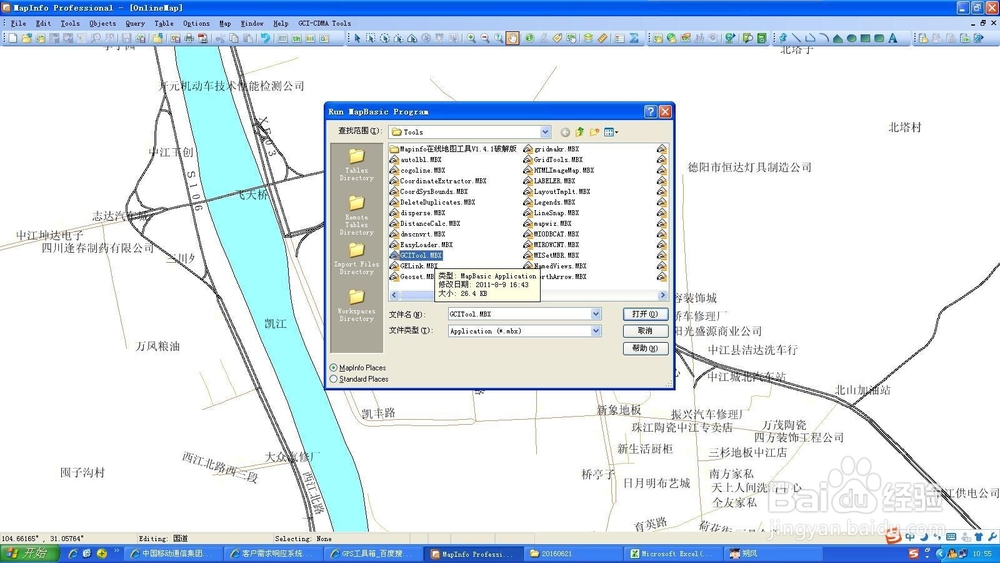Open the Objects menu

(103, 23)
